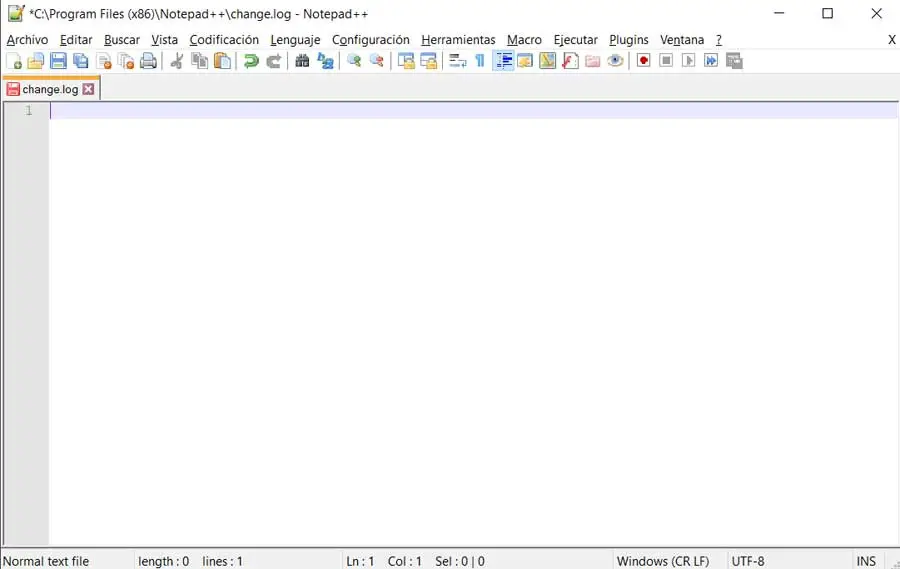This screenshot has width=900, height=569.
Task: Click Windows (CR LF) line ending indicator
Action: [x=663, y=561]
